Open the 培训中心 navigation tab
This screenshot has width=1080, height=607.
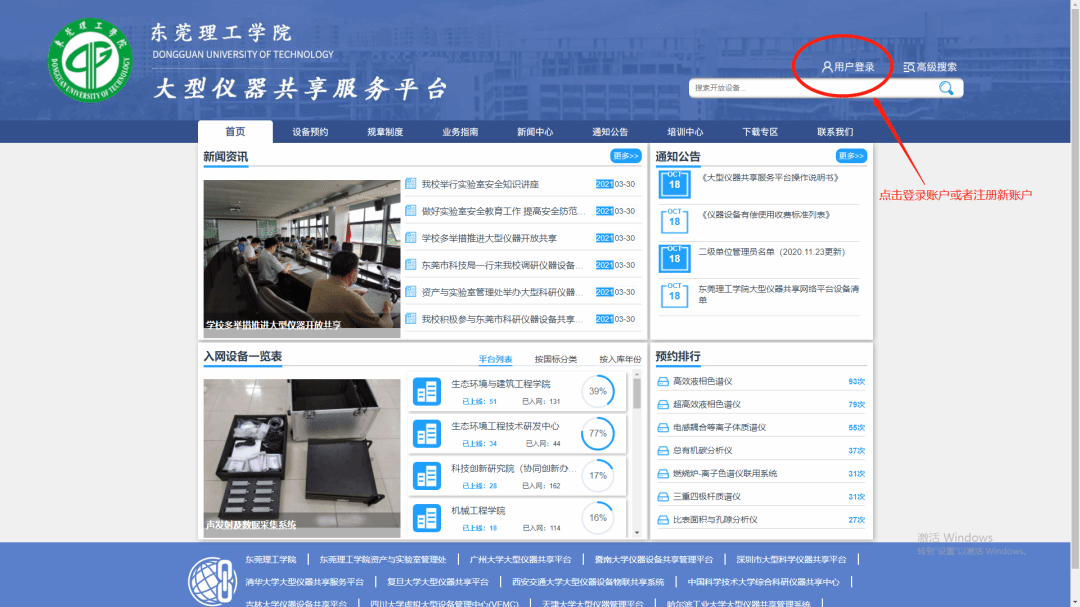[685, 132]
